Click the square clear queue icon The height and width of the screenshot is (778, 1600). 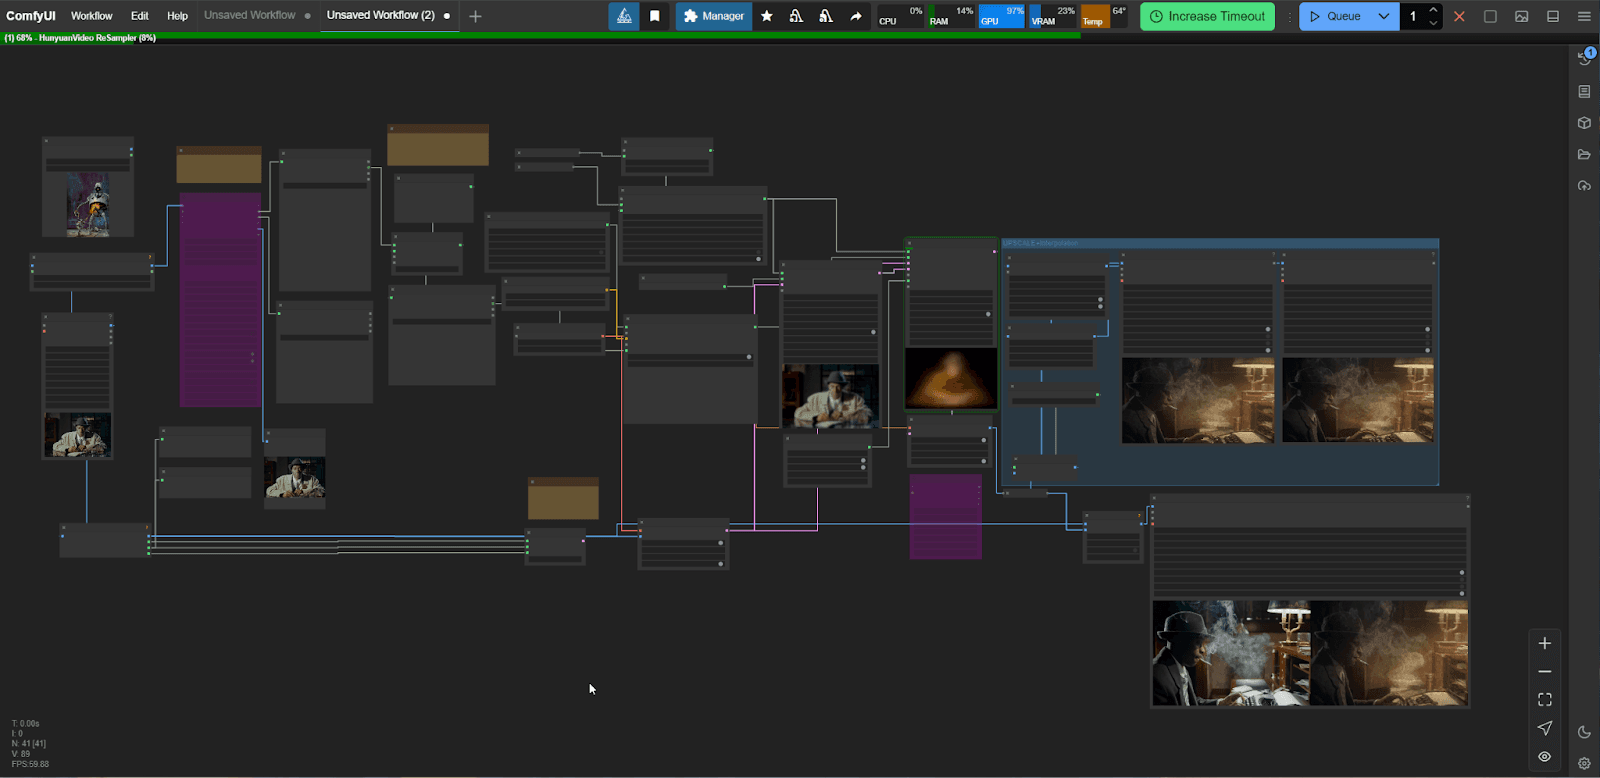(1490, 16)
